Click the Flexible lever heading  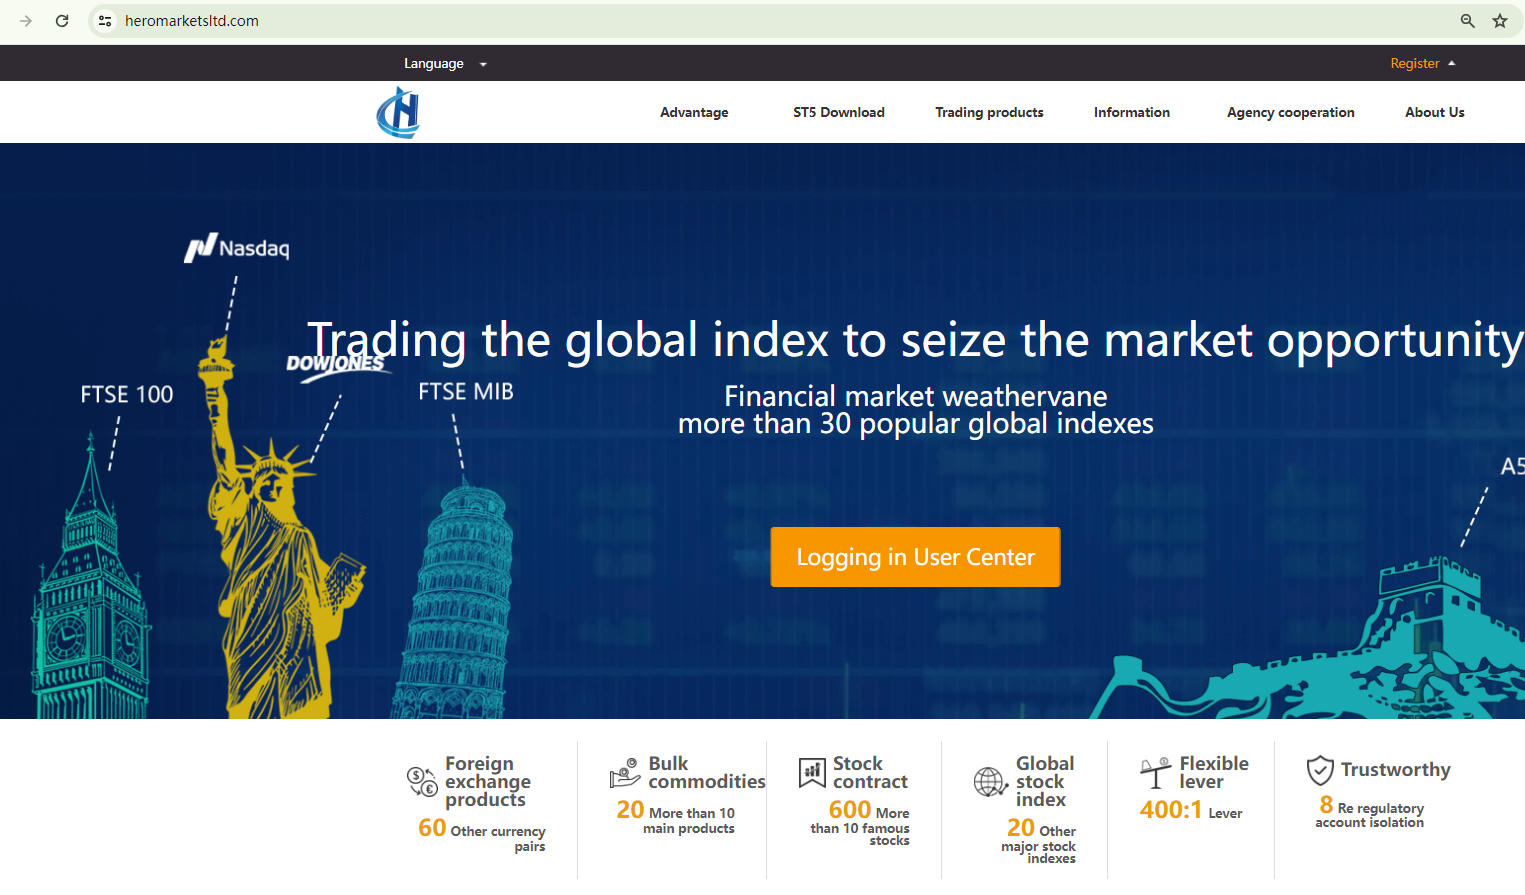click(1214, 772)
